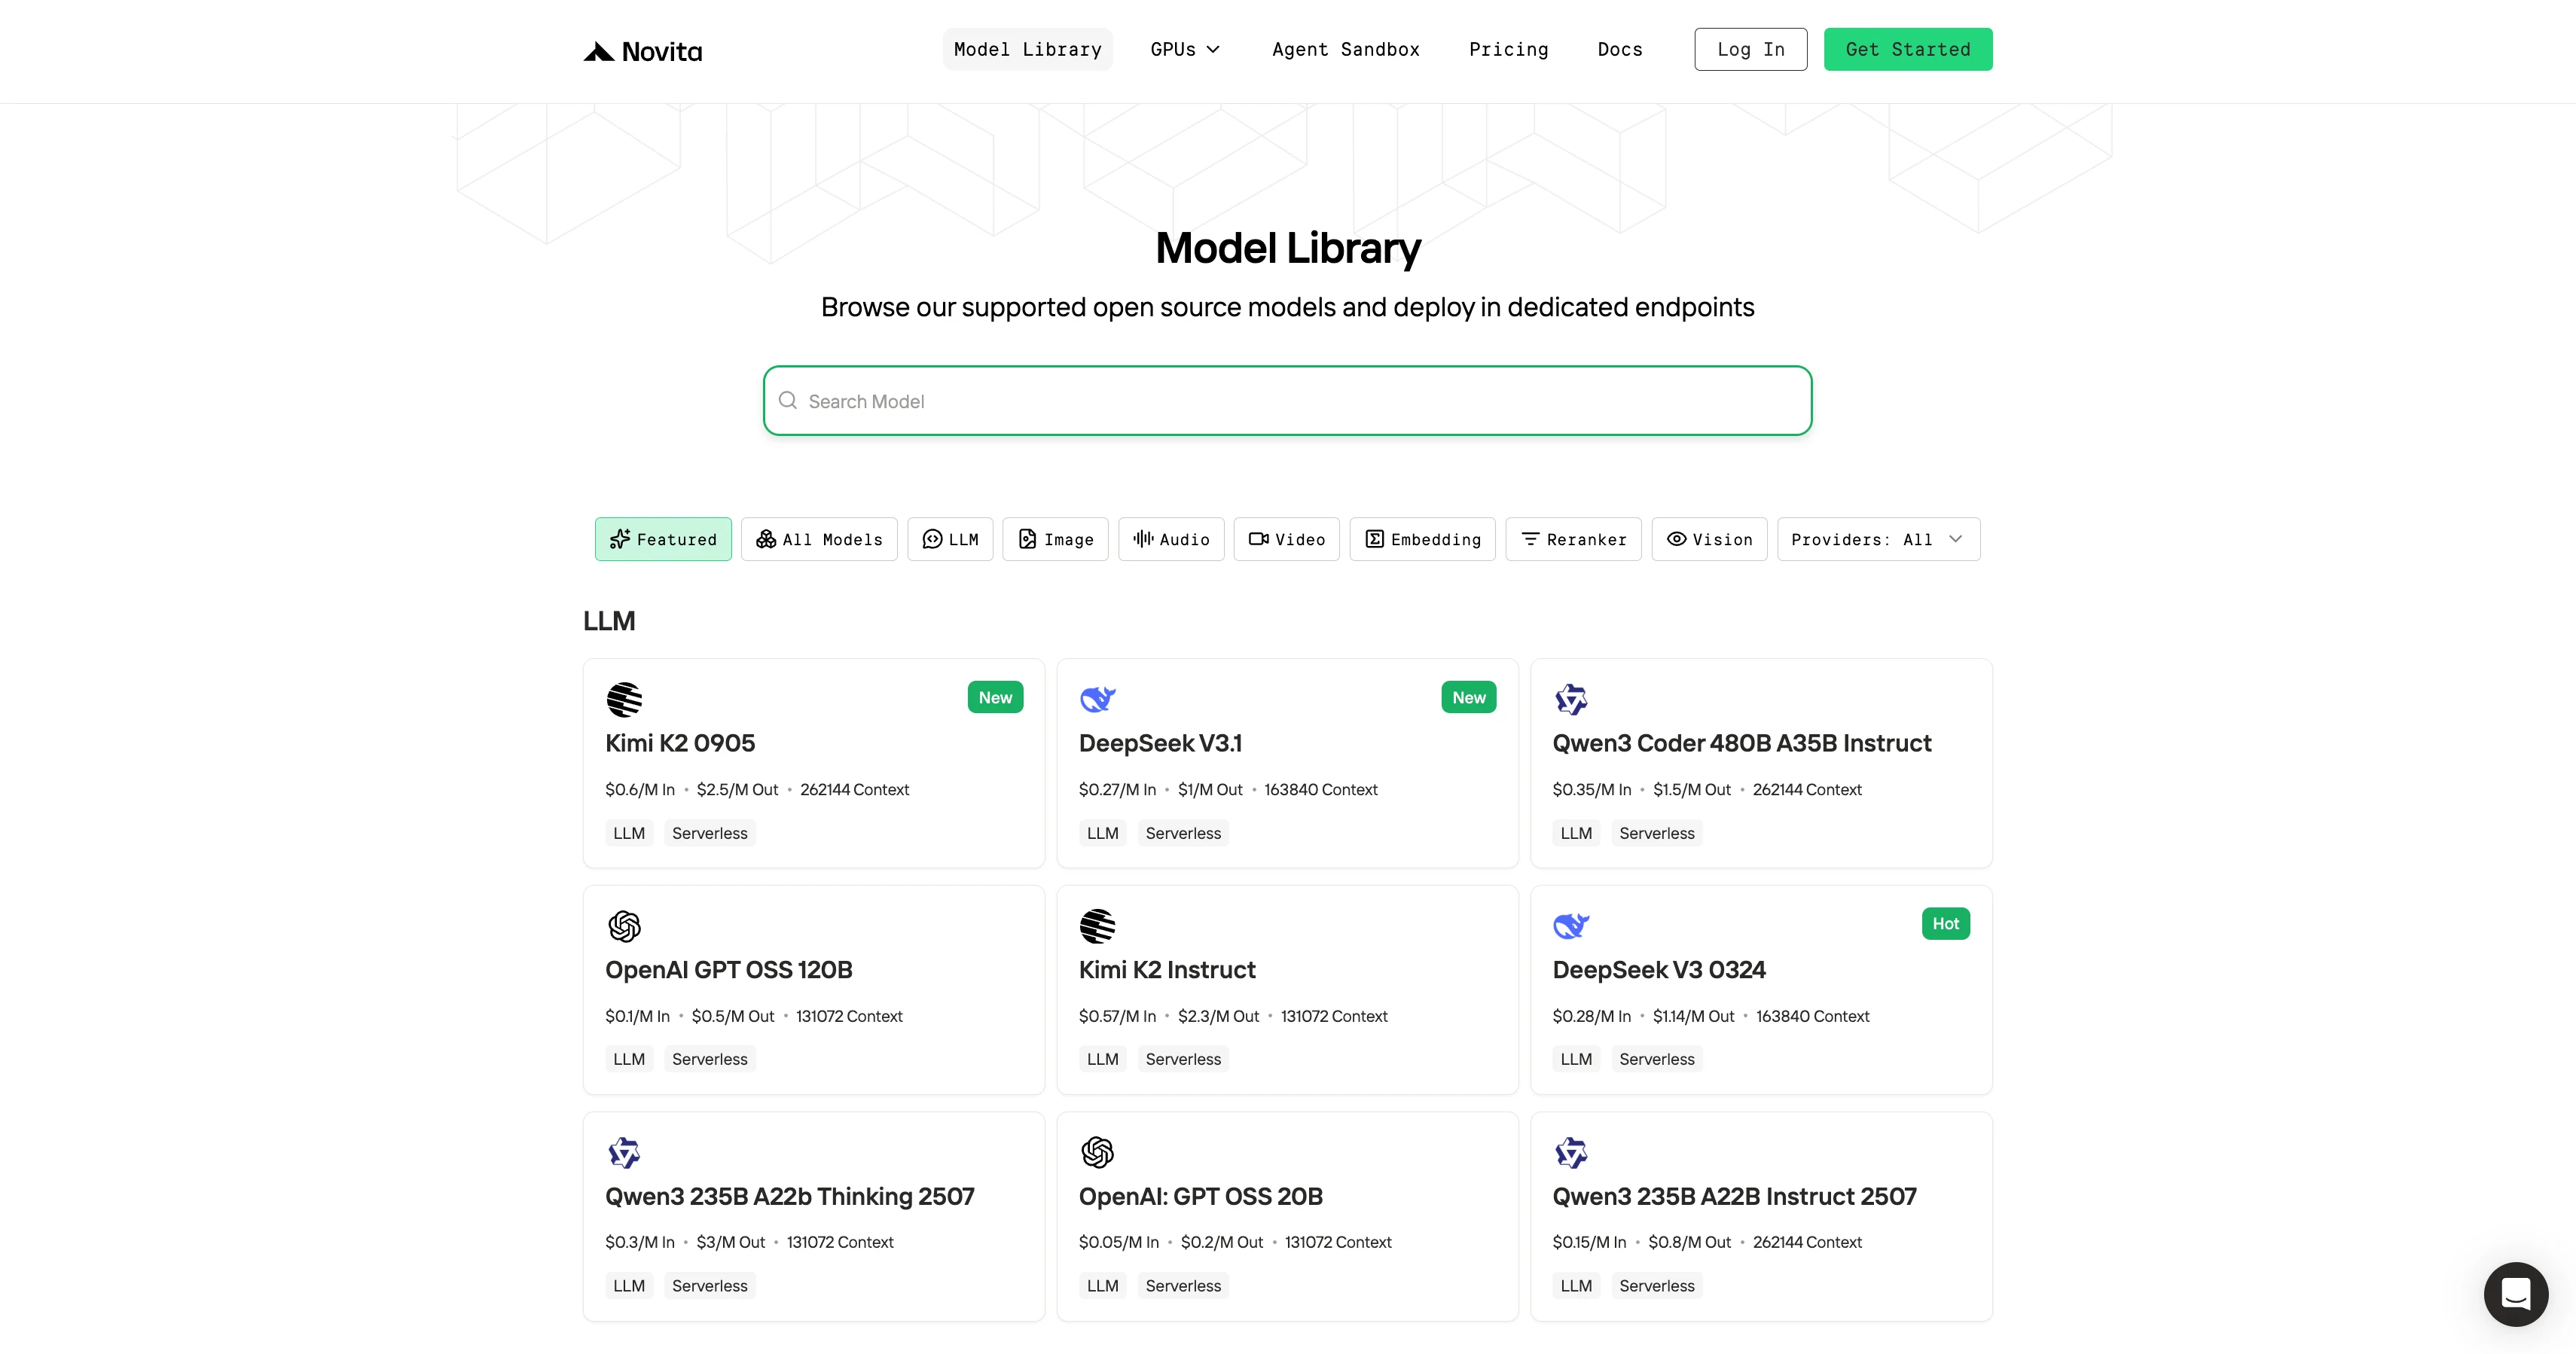Click "$0.1/M In" on GPT OSS 120B
The image size is (2576, 1354).
[x=637, y=1016]
